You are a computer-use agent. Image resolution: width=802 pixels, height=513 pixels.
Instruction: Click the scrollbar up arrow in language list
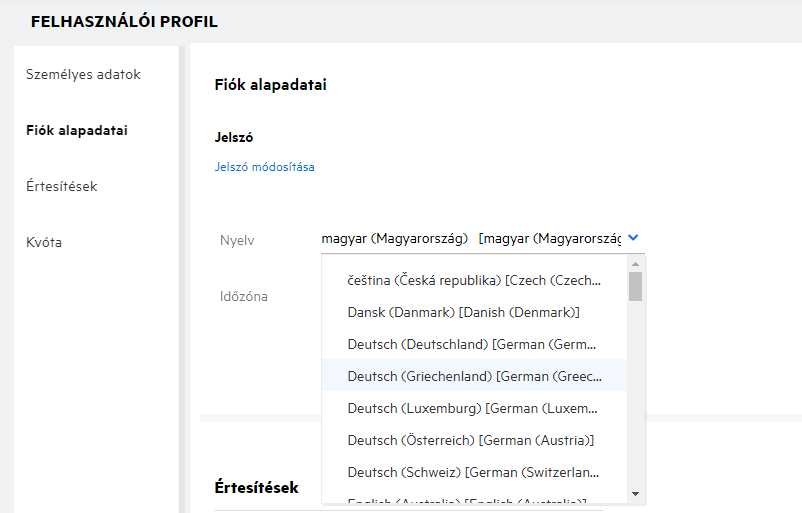635,264
